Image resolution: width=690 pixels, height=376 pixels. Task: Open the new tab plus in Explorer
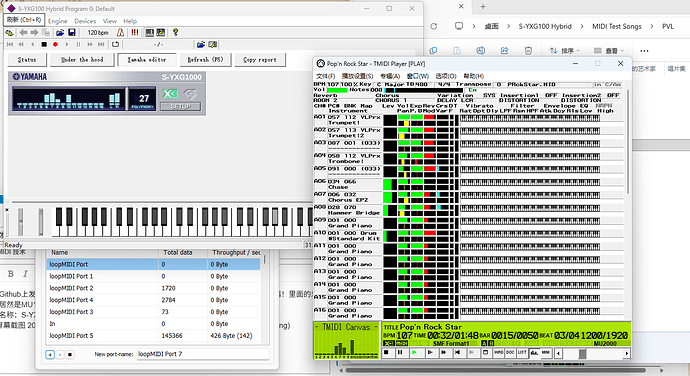click(483, 7)
